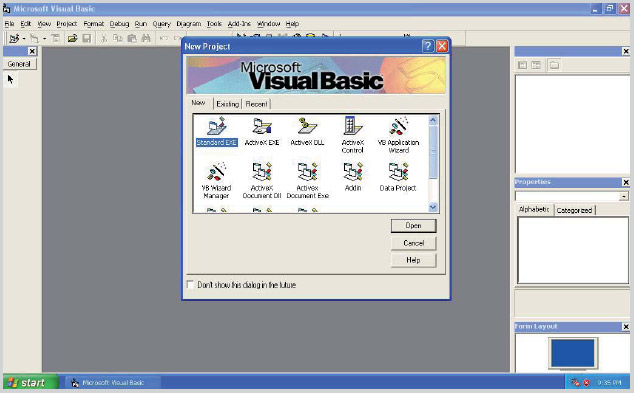The width and height of the screenshot is (635, 393).
Task: Expand the Properties object combo box
Action: [624, 196]
